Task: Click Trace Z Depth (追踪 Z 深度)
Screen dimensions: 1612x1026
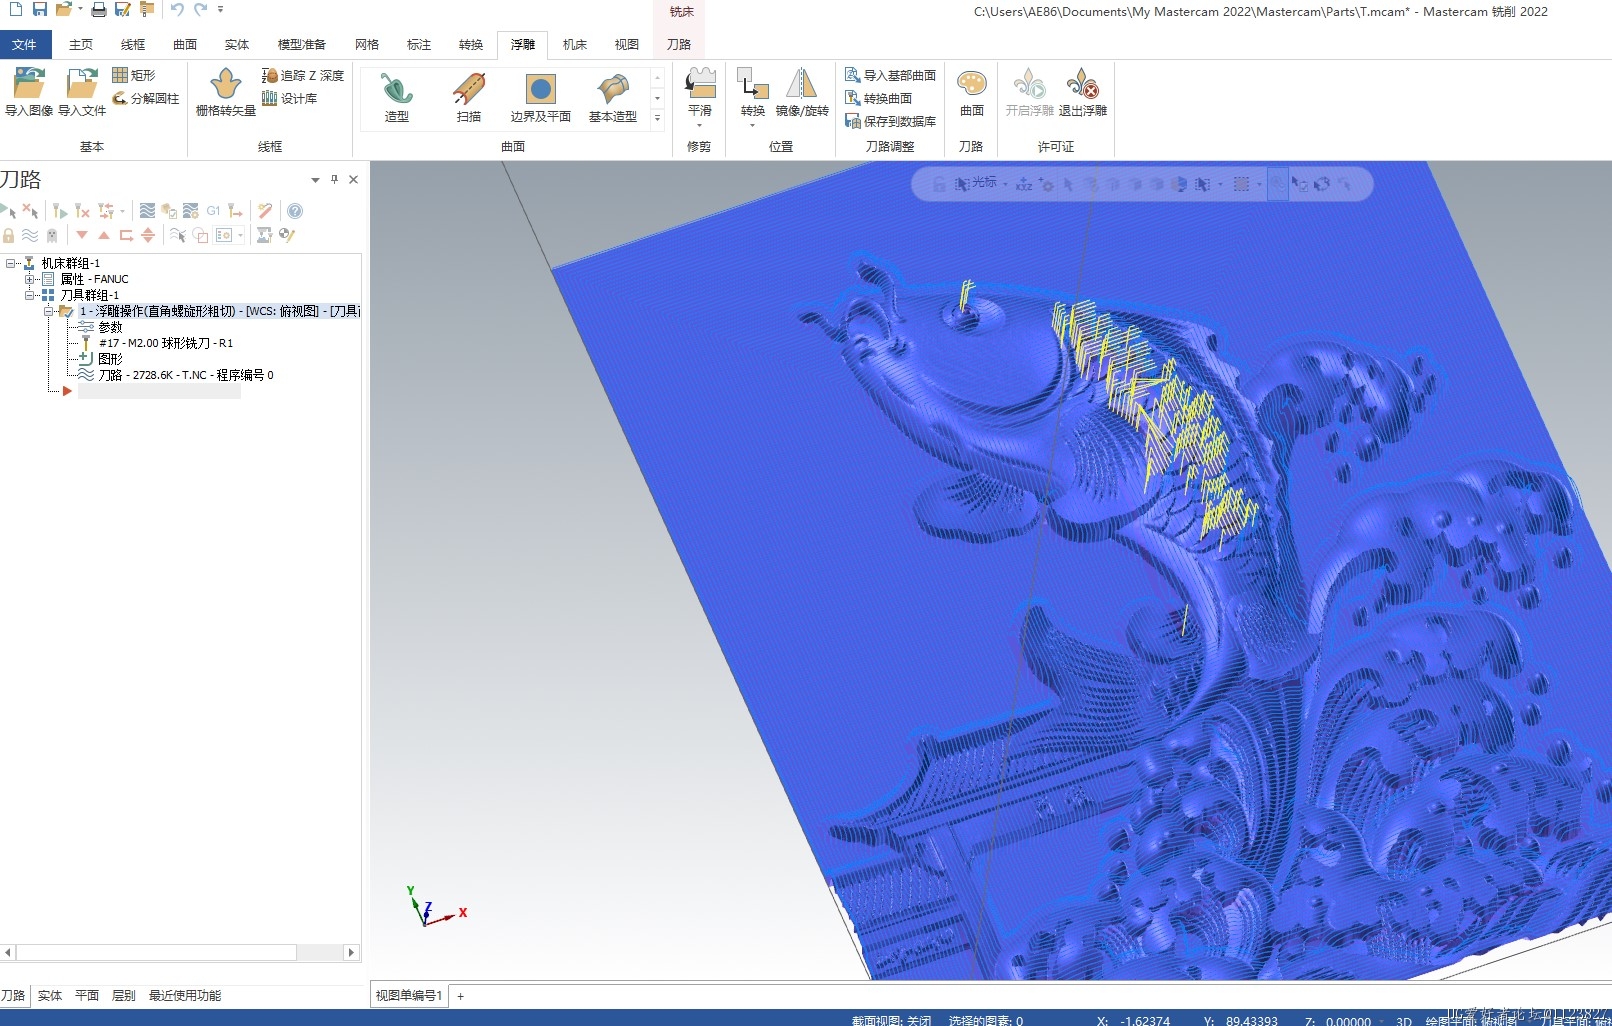Action: click(302, 75)
